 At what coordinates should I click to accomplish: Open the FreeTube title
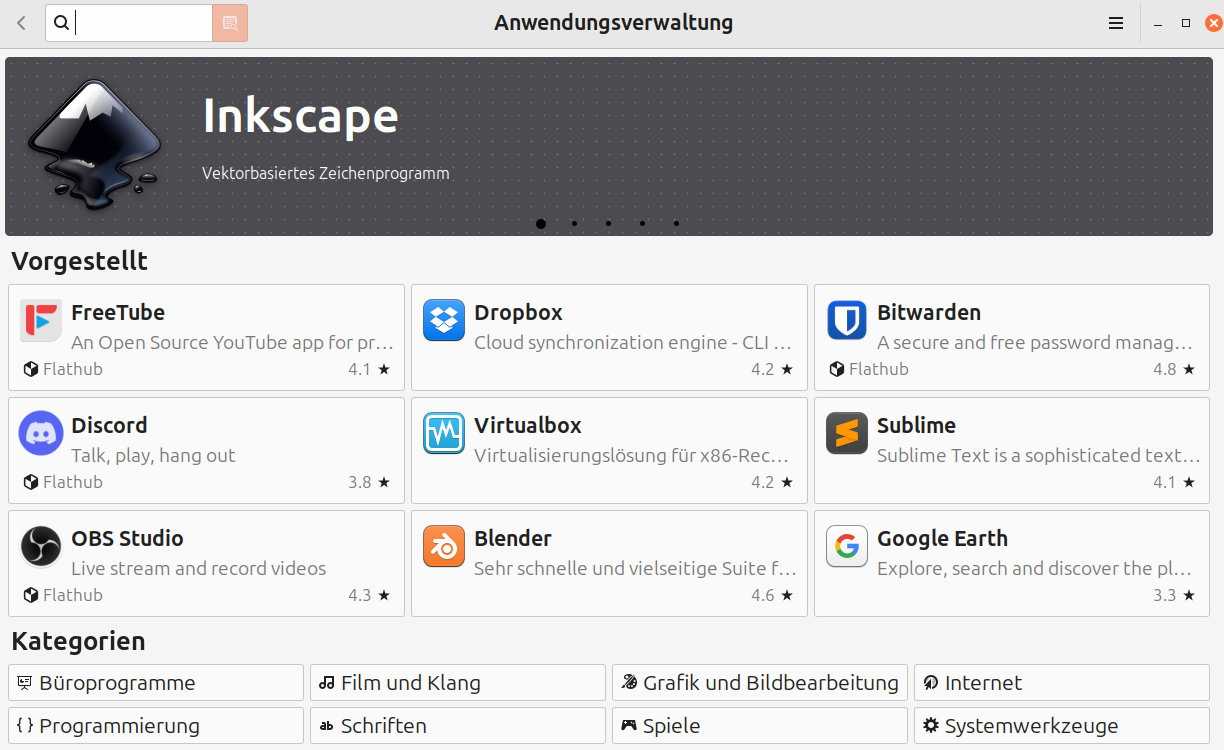pyautogui.click(x=118, y=312)
